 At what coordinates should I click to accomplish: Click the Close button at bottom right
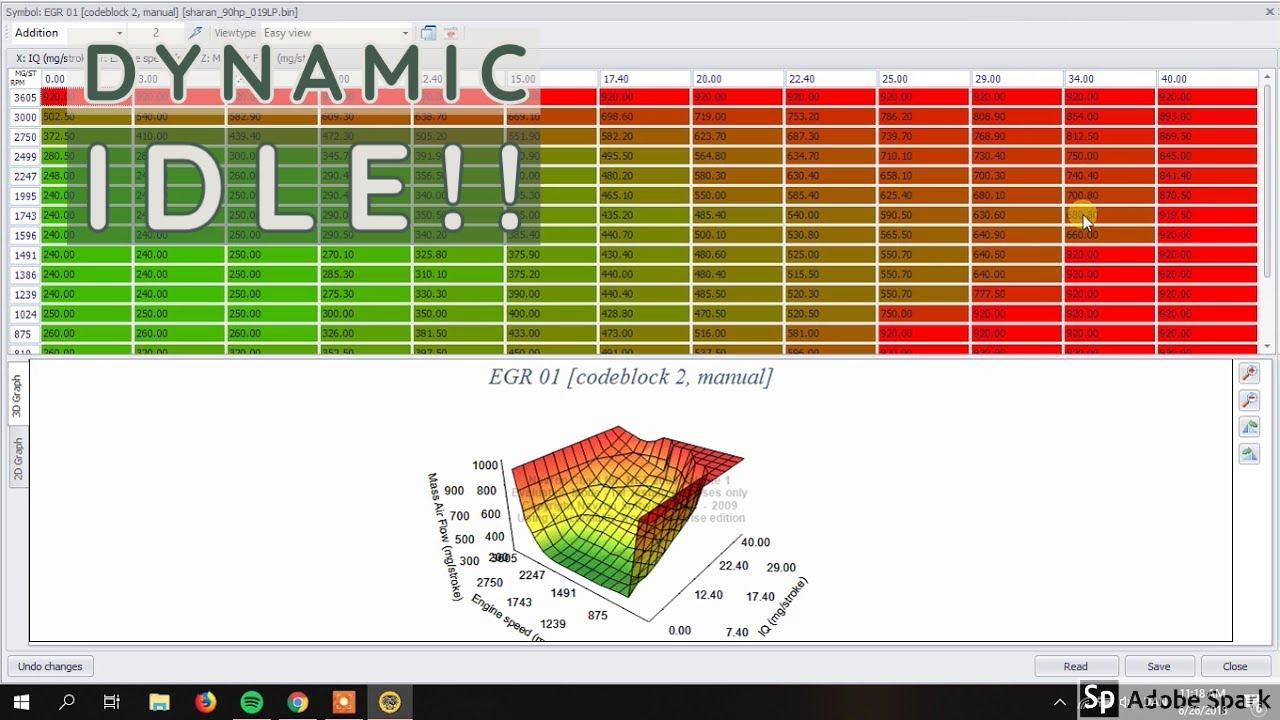tap(1235, 666)
